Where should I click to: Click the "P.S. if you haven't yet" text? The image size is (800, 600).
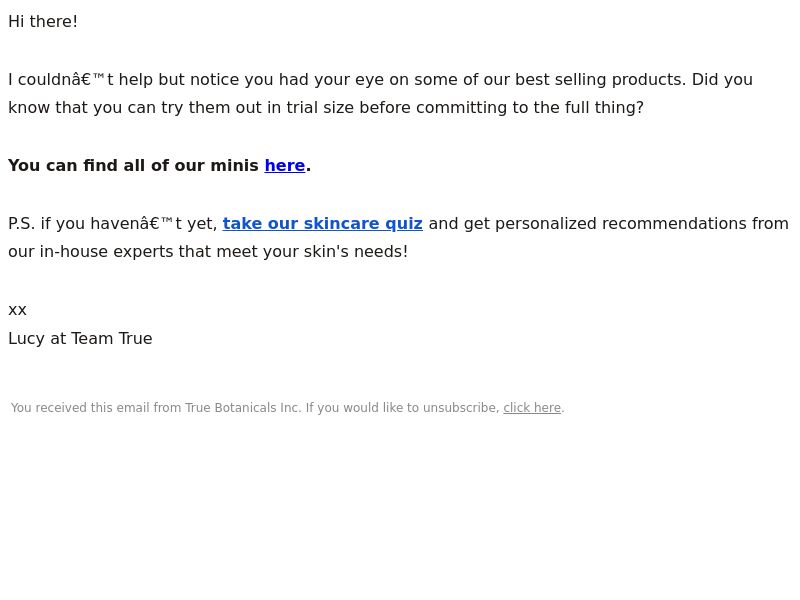coord(113,223)
